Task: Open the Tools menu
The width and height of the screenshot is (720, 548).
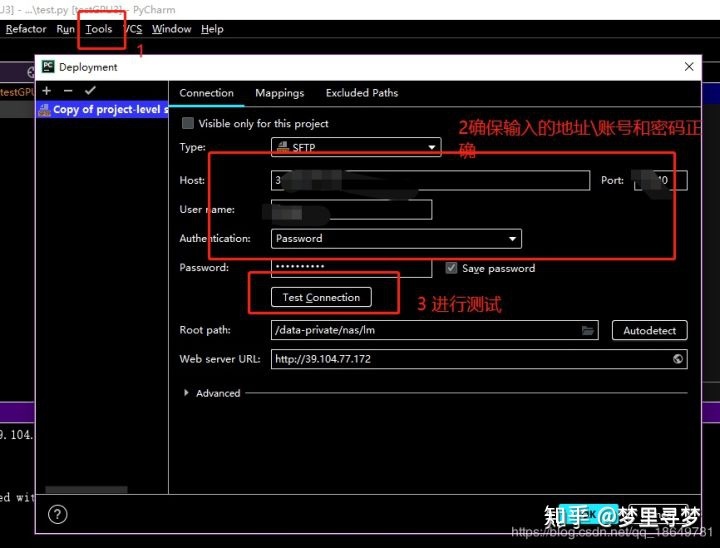Action: tap(99, 29)
